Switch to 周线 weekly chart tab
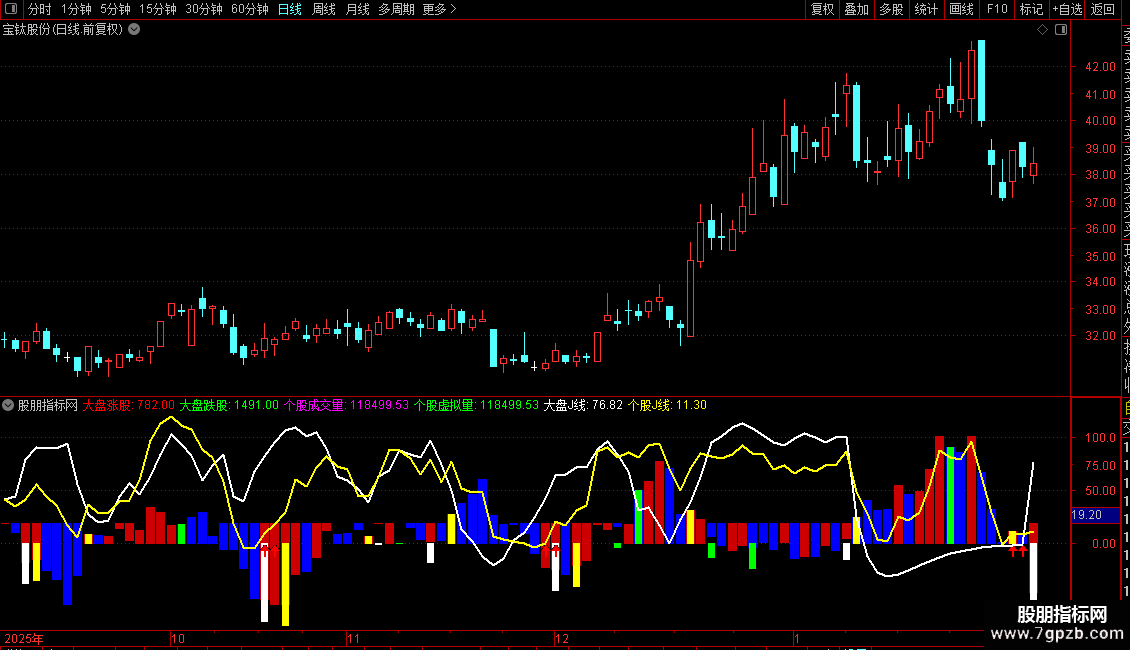Viewport: 1130px width, 650px height. [x=324, y=9]
